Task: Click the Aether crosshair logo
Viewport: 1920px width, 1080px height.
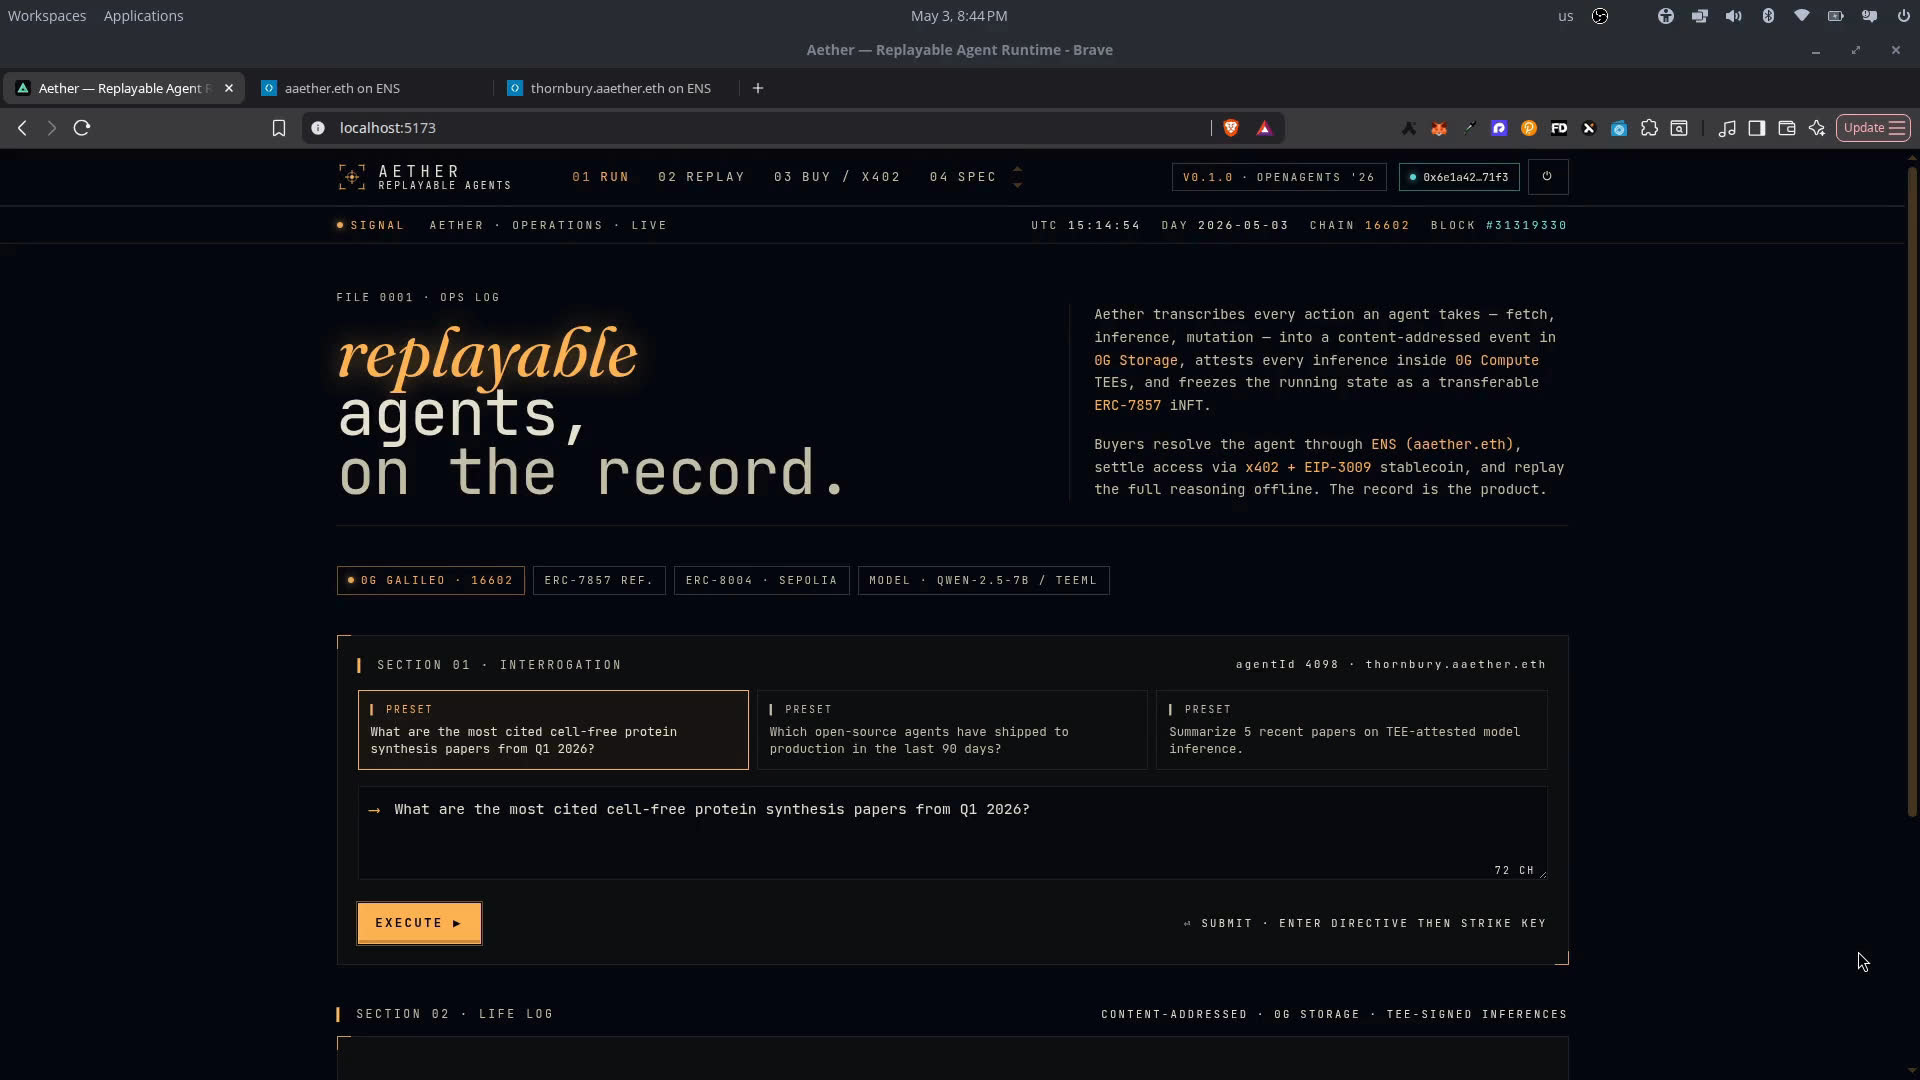Action: [x=351, y=177]
